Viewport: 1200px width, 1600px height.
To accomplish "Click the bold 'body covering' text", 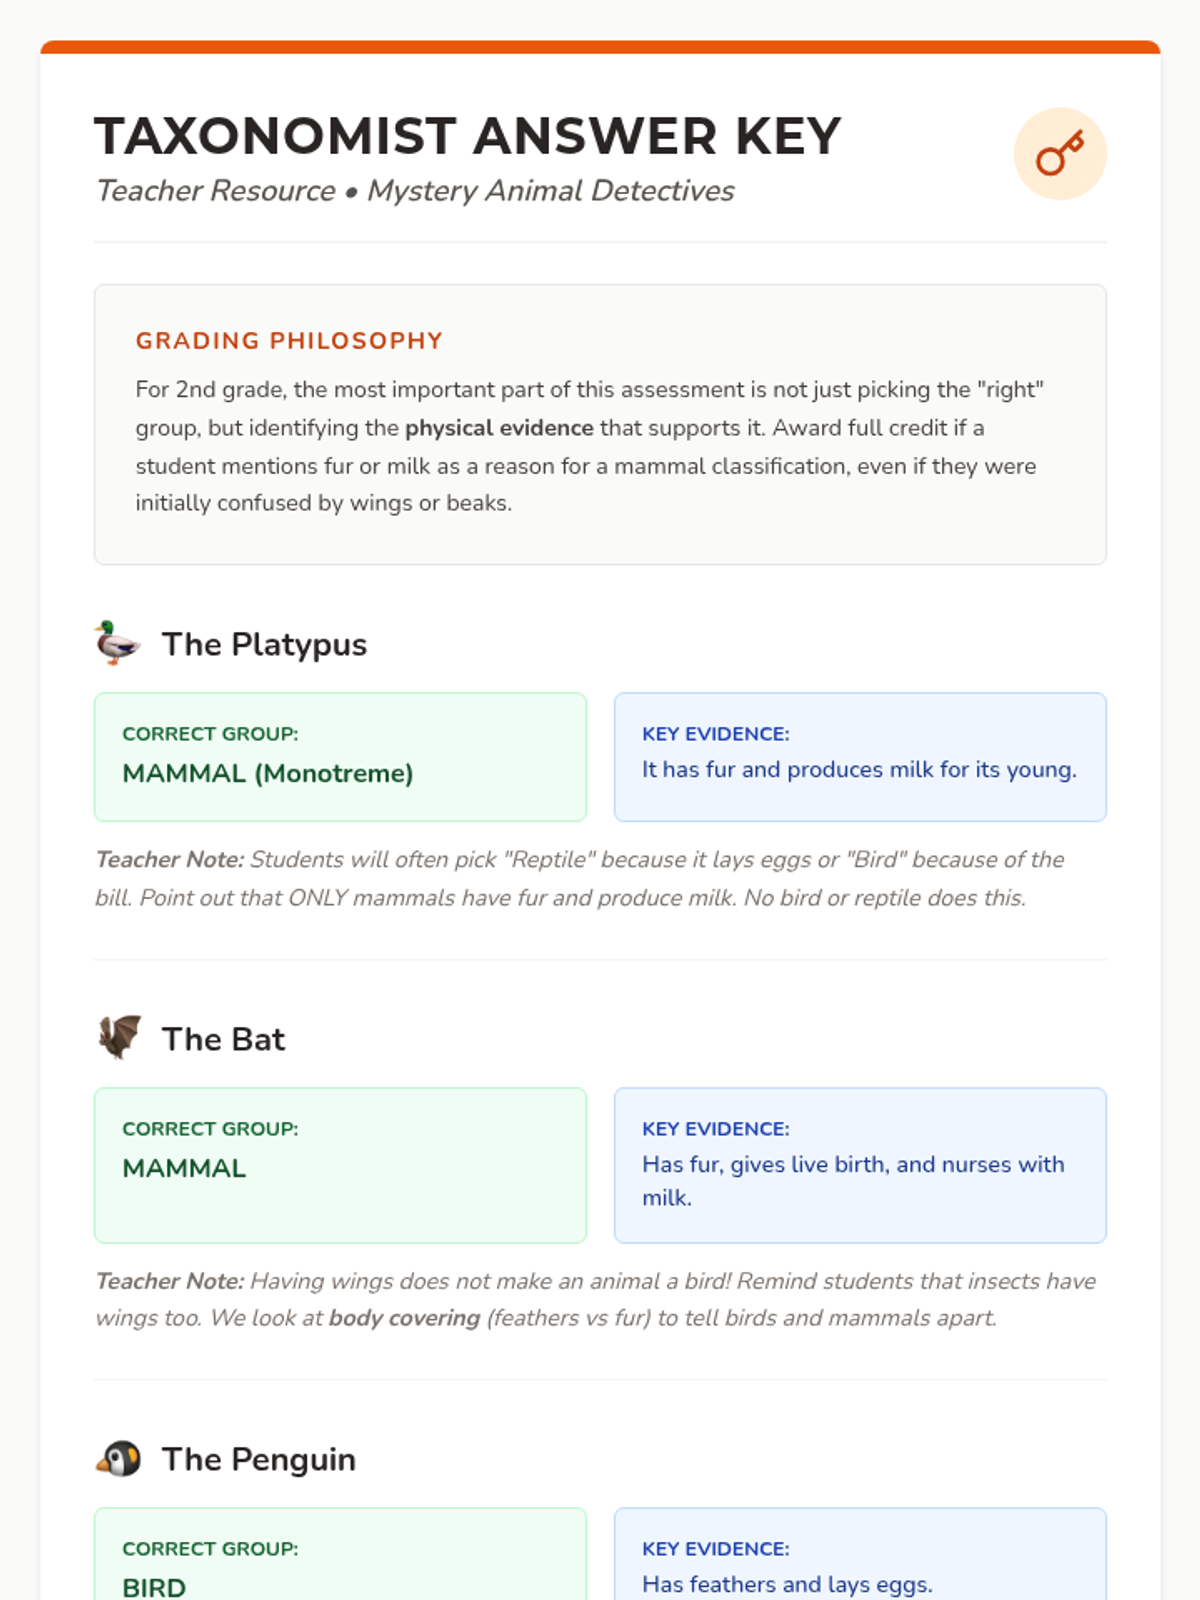I will 405,1318.
